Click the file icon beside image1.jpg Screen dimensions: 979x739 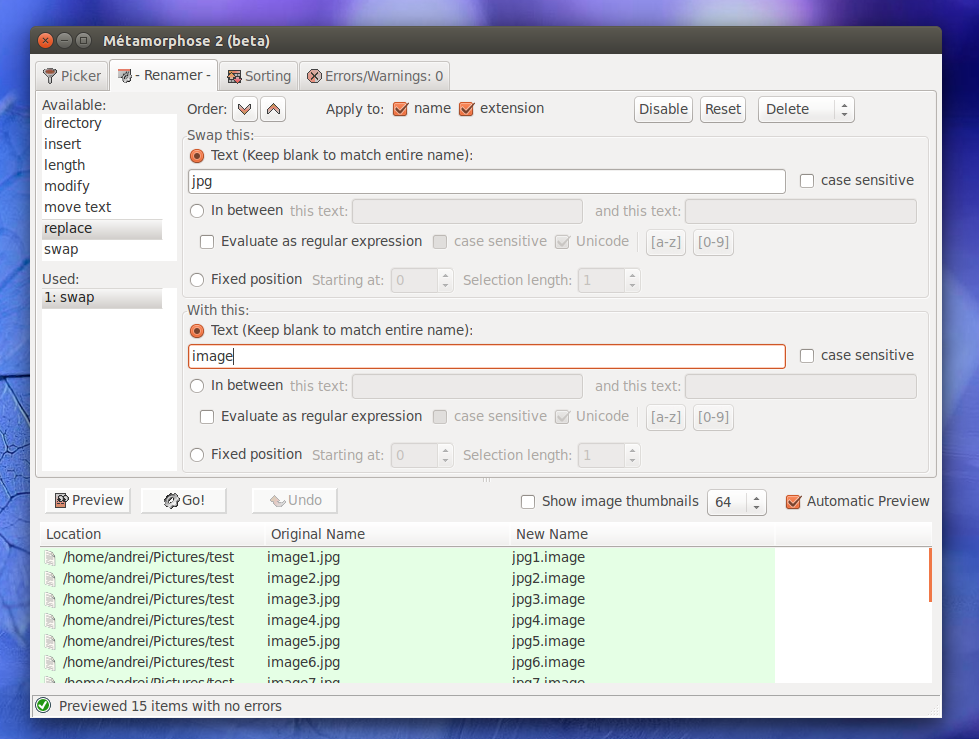[49, 557]
